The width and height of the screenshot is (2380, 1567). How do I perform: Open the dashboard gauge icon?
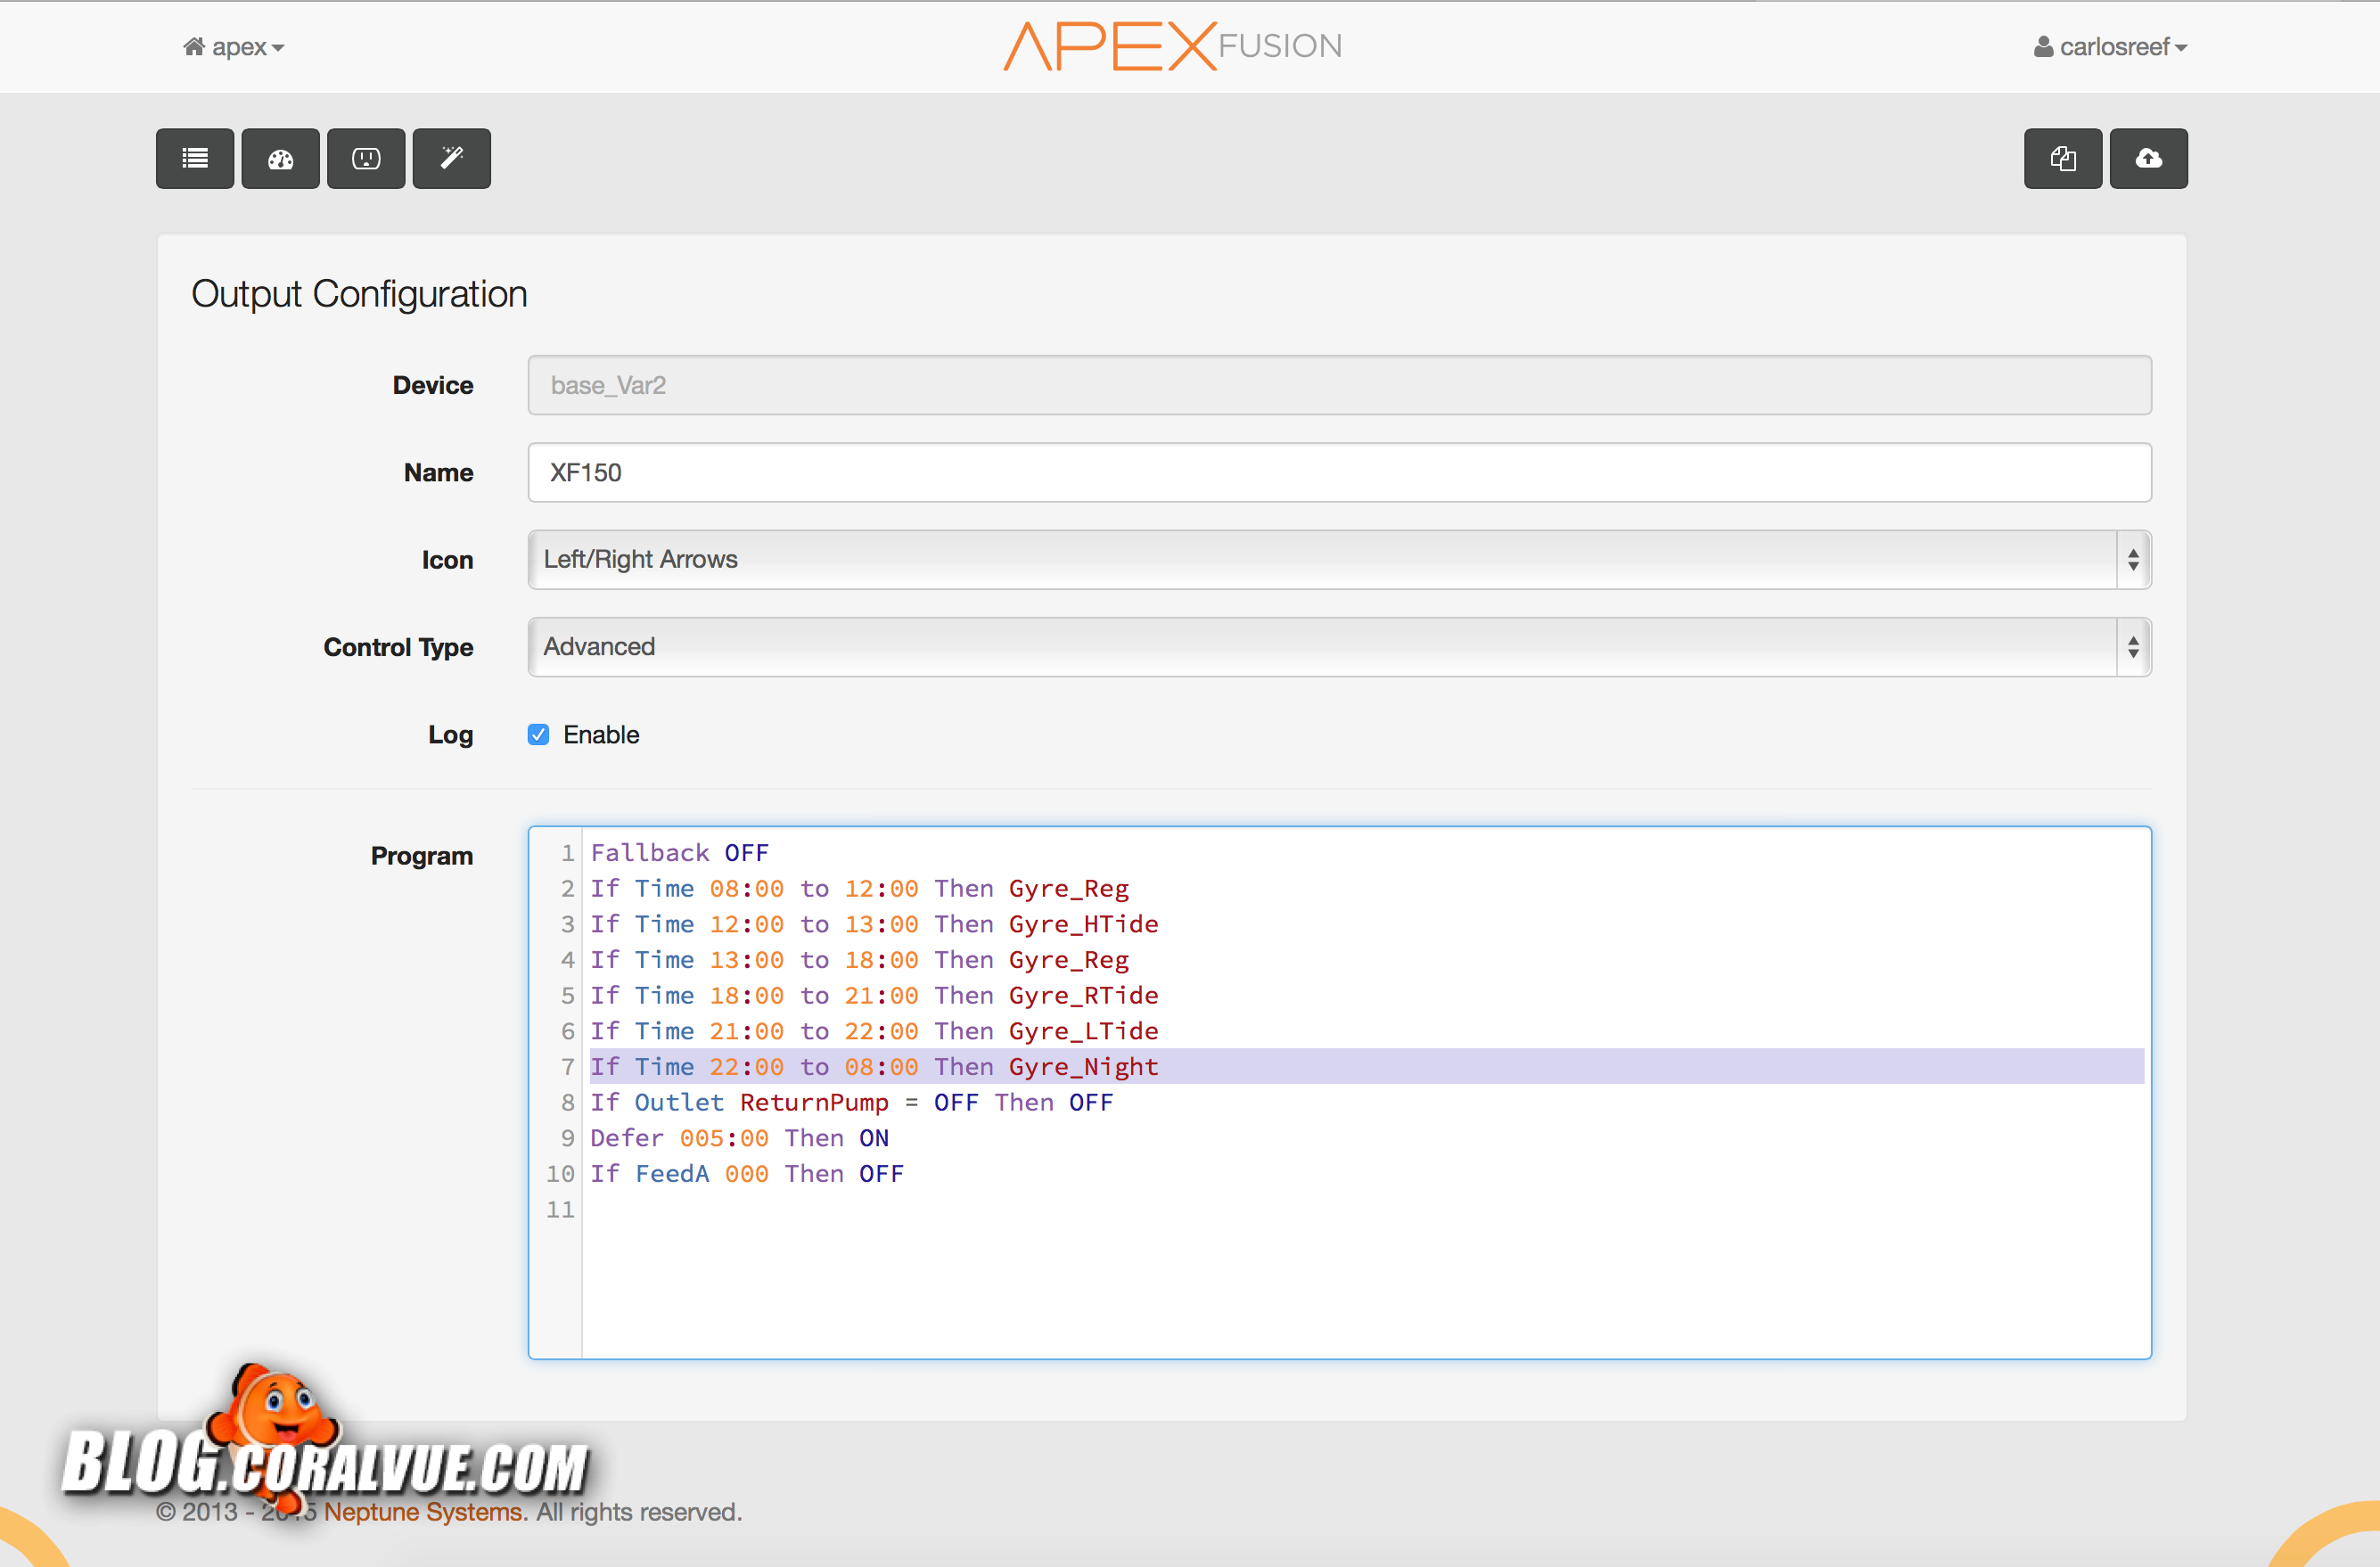[x=280, y=158]
